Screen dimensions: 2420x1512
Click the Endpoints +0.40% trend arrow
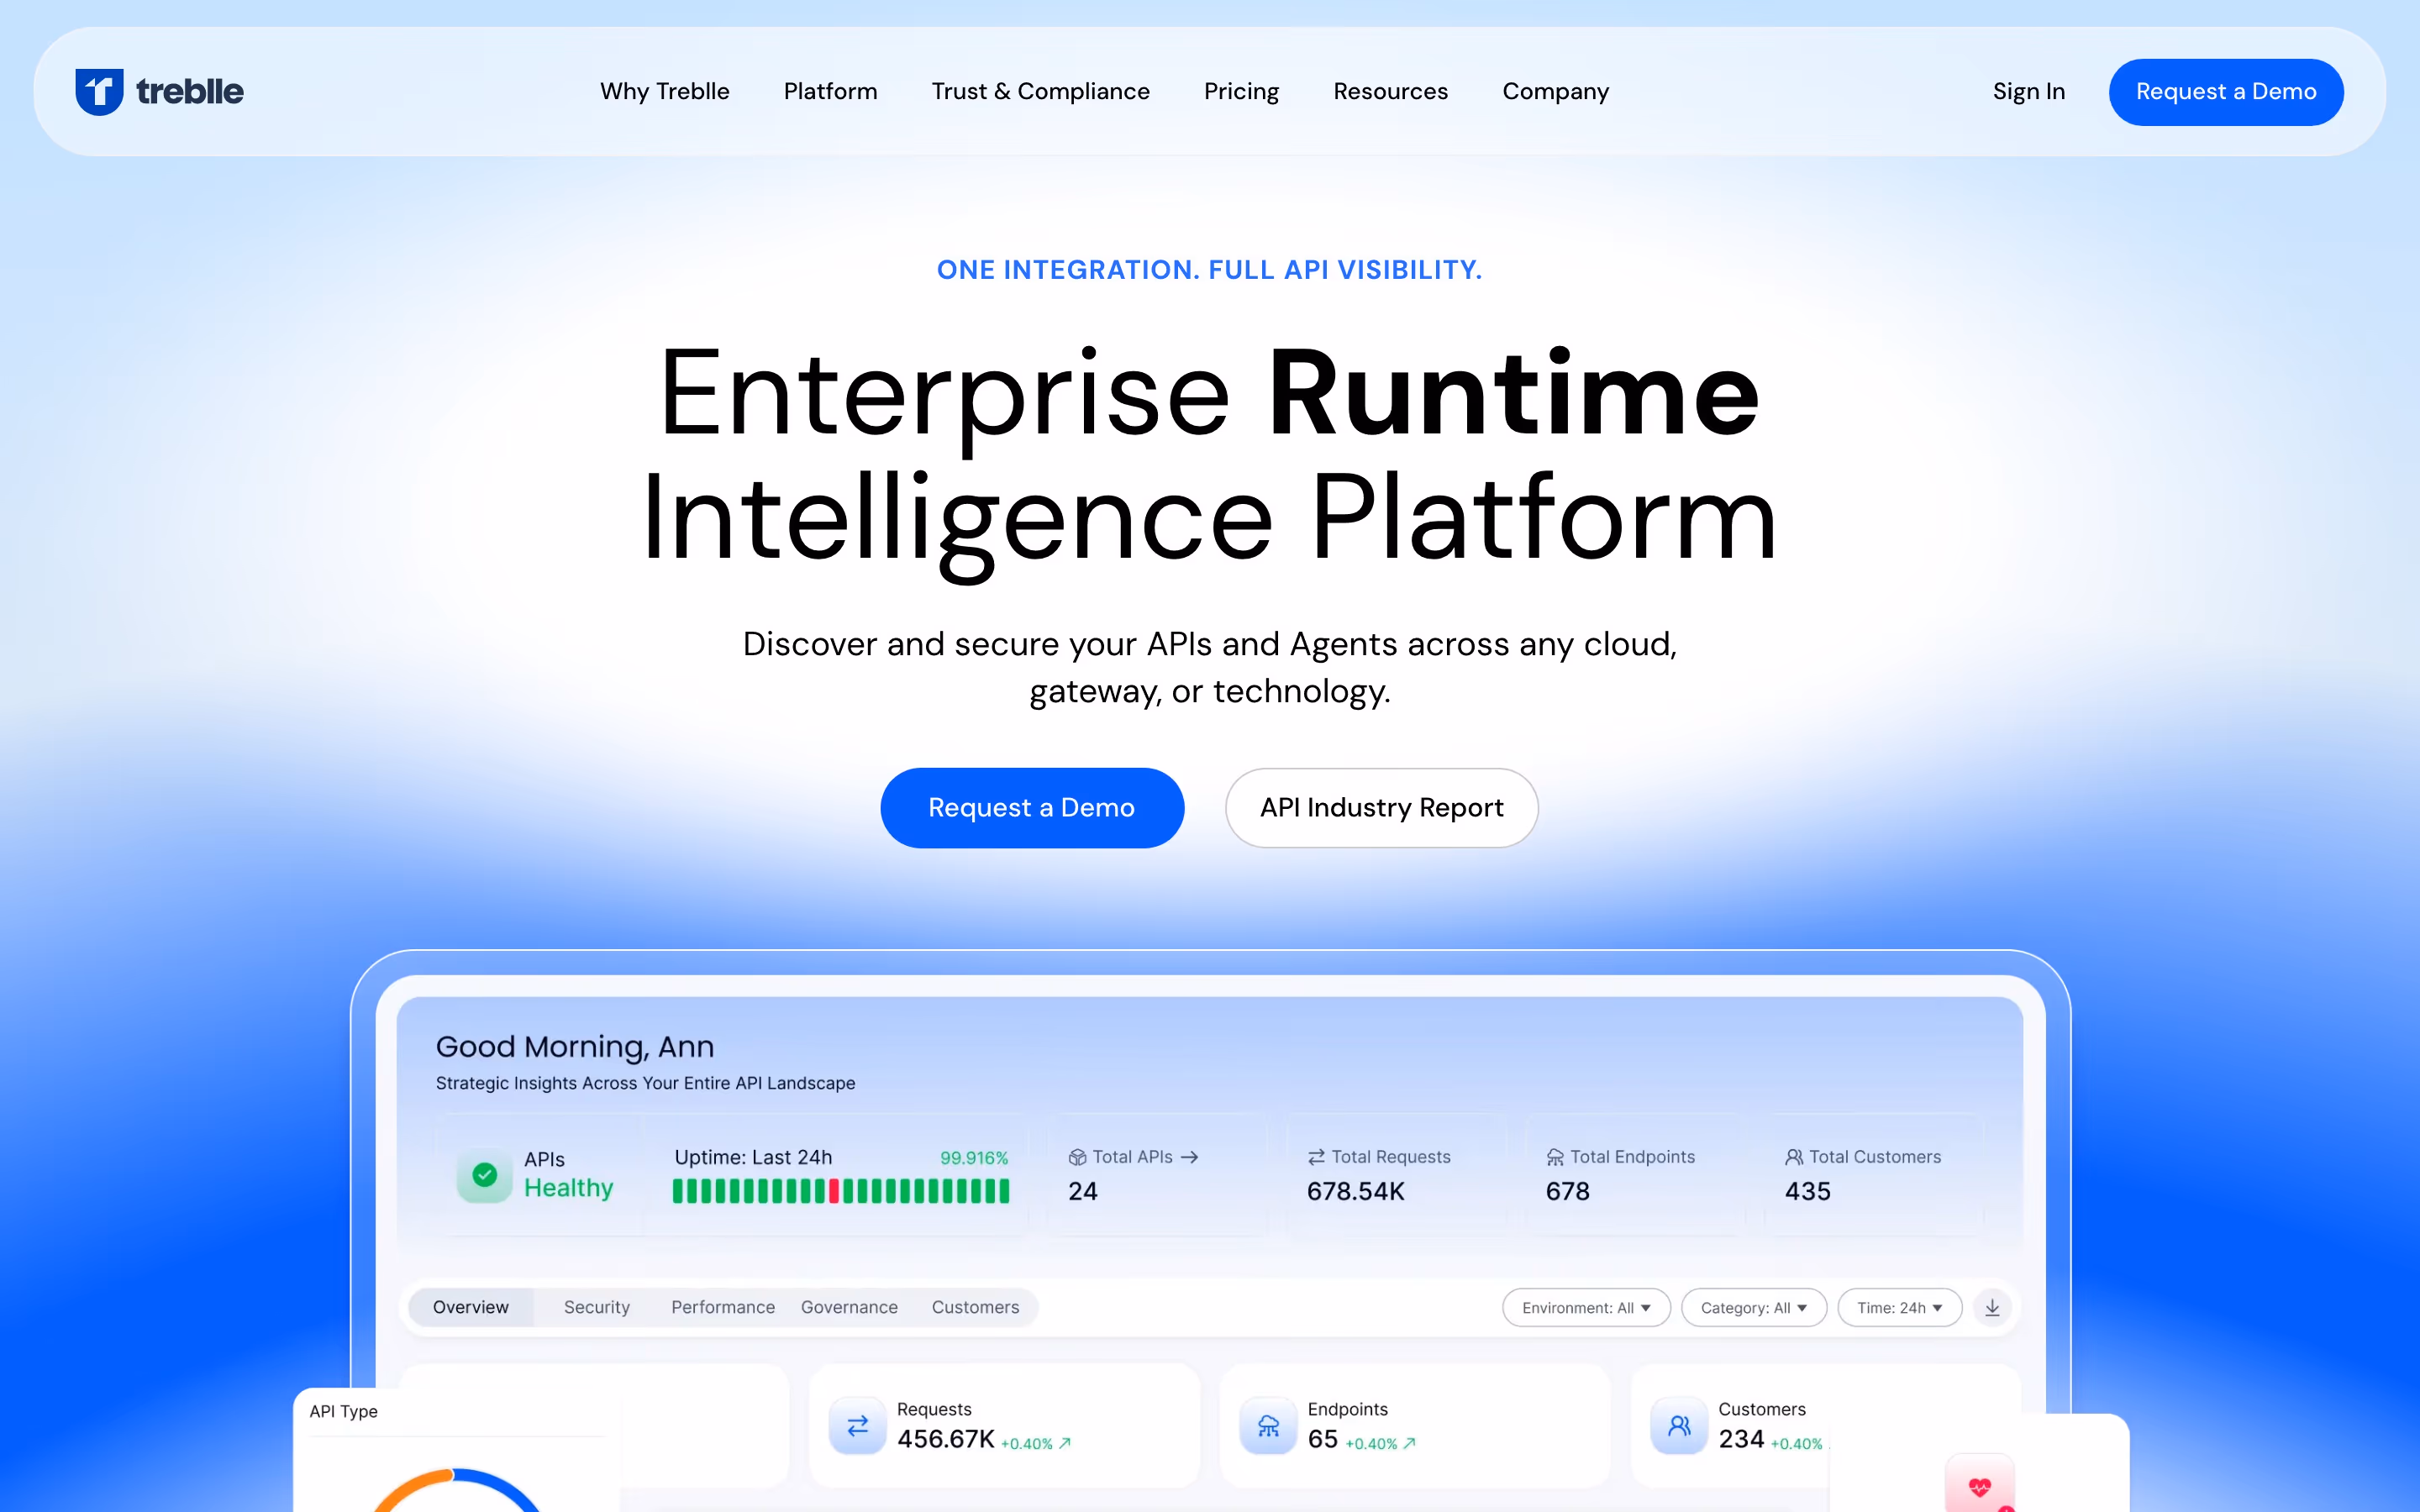pos(1410,1443)
